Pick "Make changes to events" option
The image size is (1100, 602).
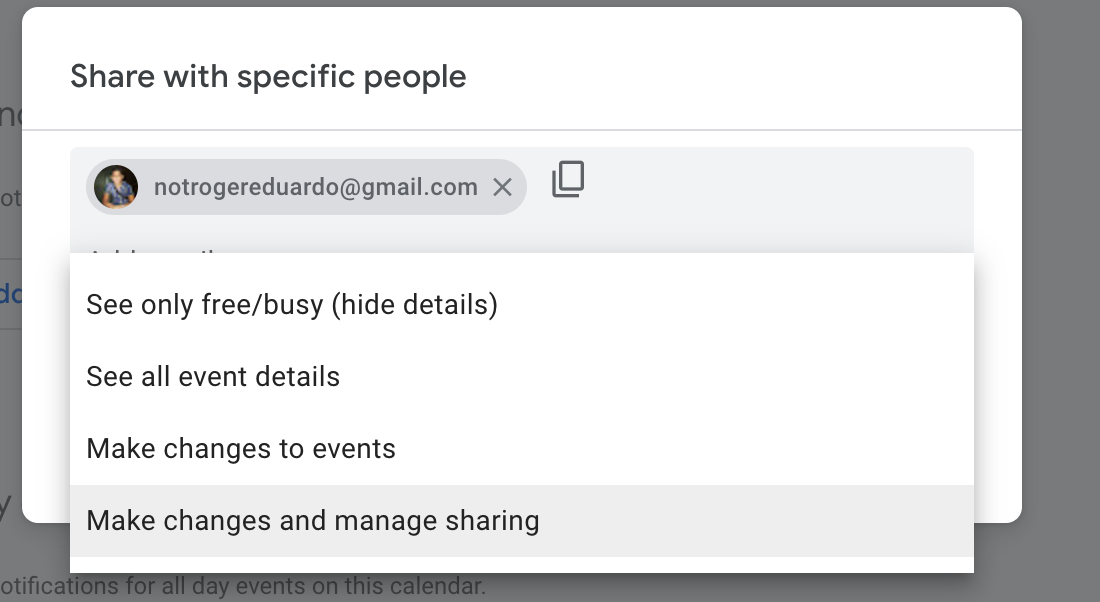[x=241, y=448]
